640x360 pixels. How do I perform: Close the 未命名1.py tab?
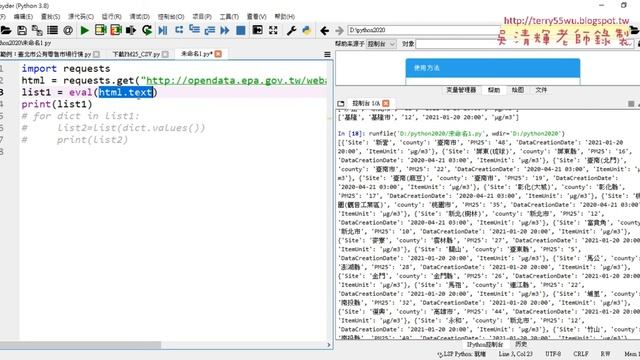[x=218, y=54]
